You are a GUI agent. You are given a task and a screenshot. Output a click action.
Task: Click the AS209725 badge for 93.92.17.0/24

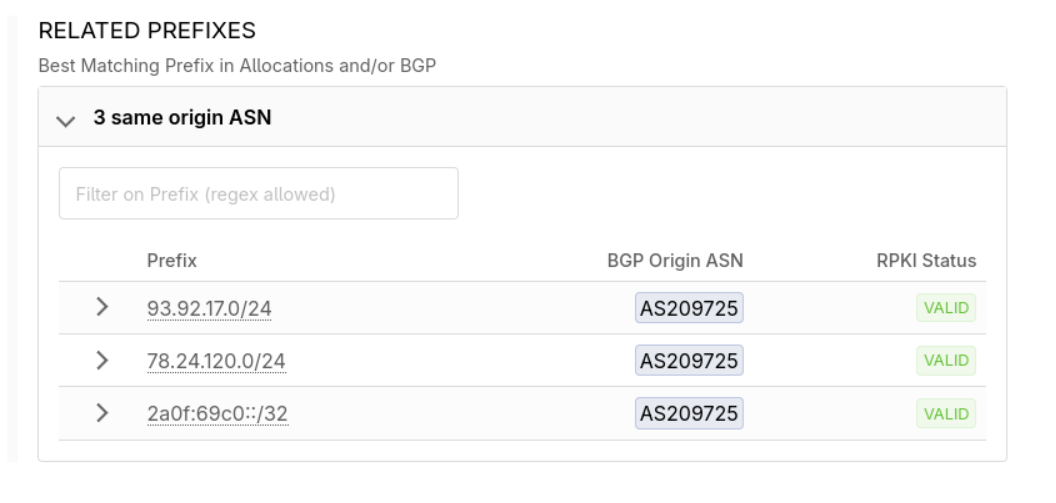689,308
